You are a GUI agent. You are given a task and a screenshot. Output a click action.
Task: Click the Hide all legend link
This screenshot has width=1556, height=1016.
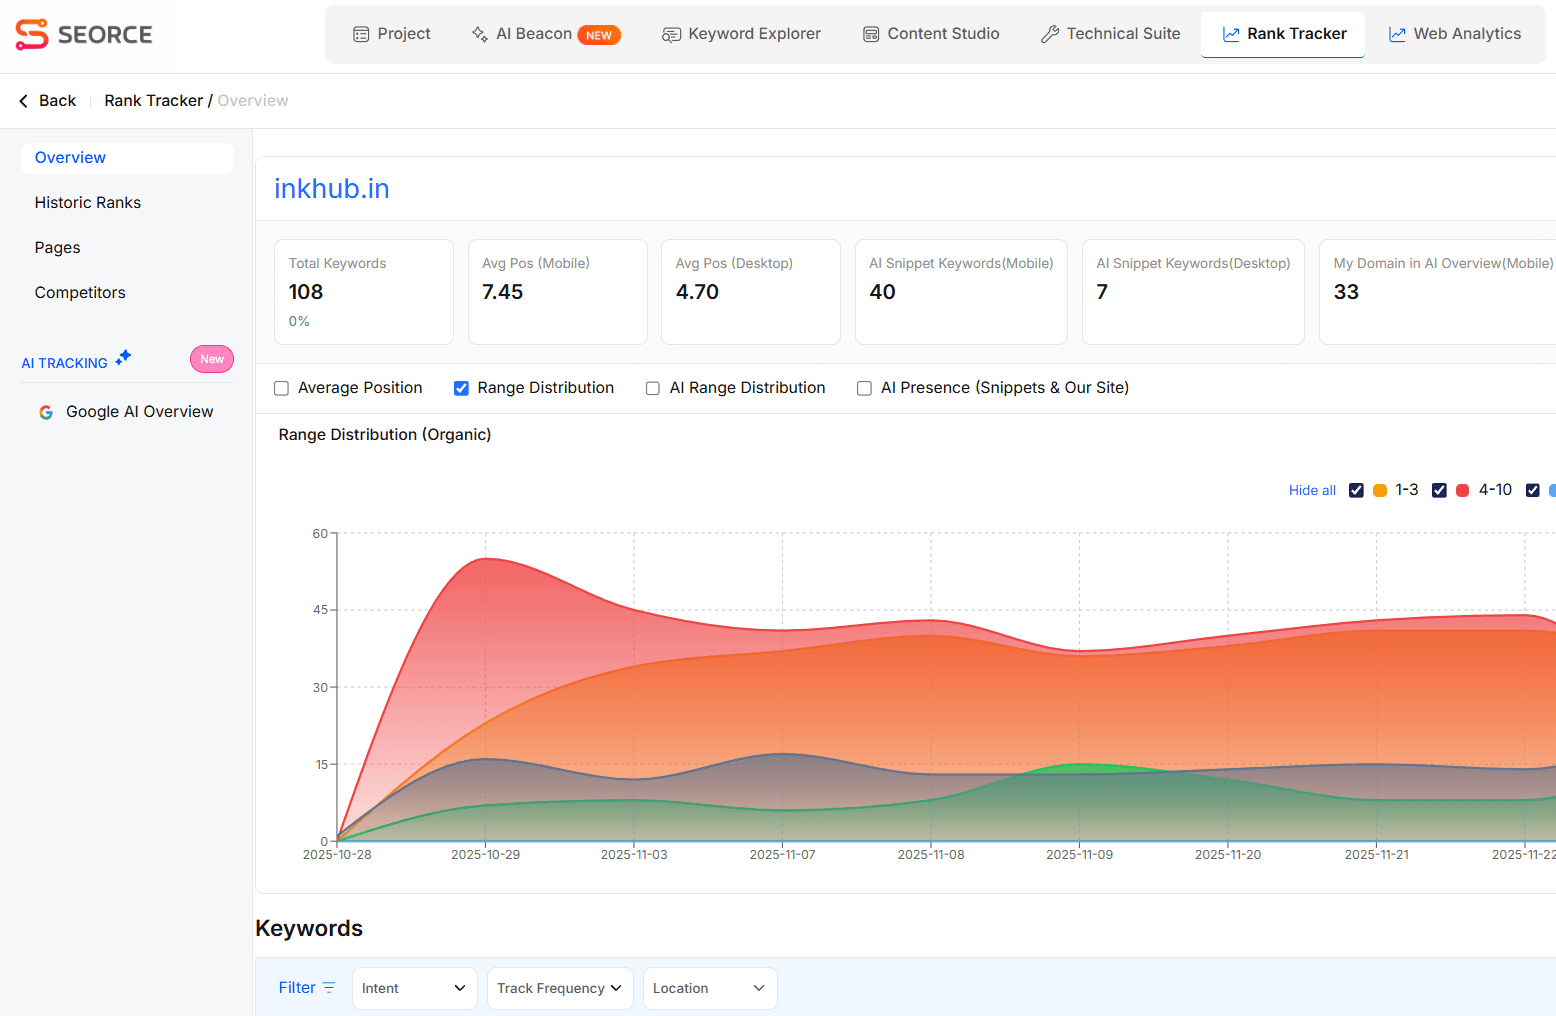point(1312,490)
